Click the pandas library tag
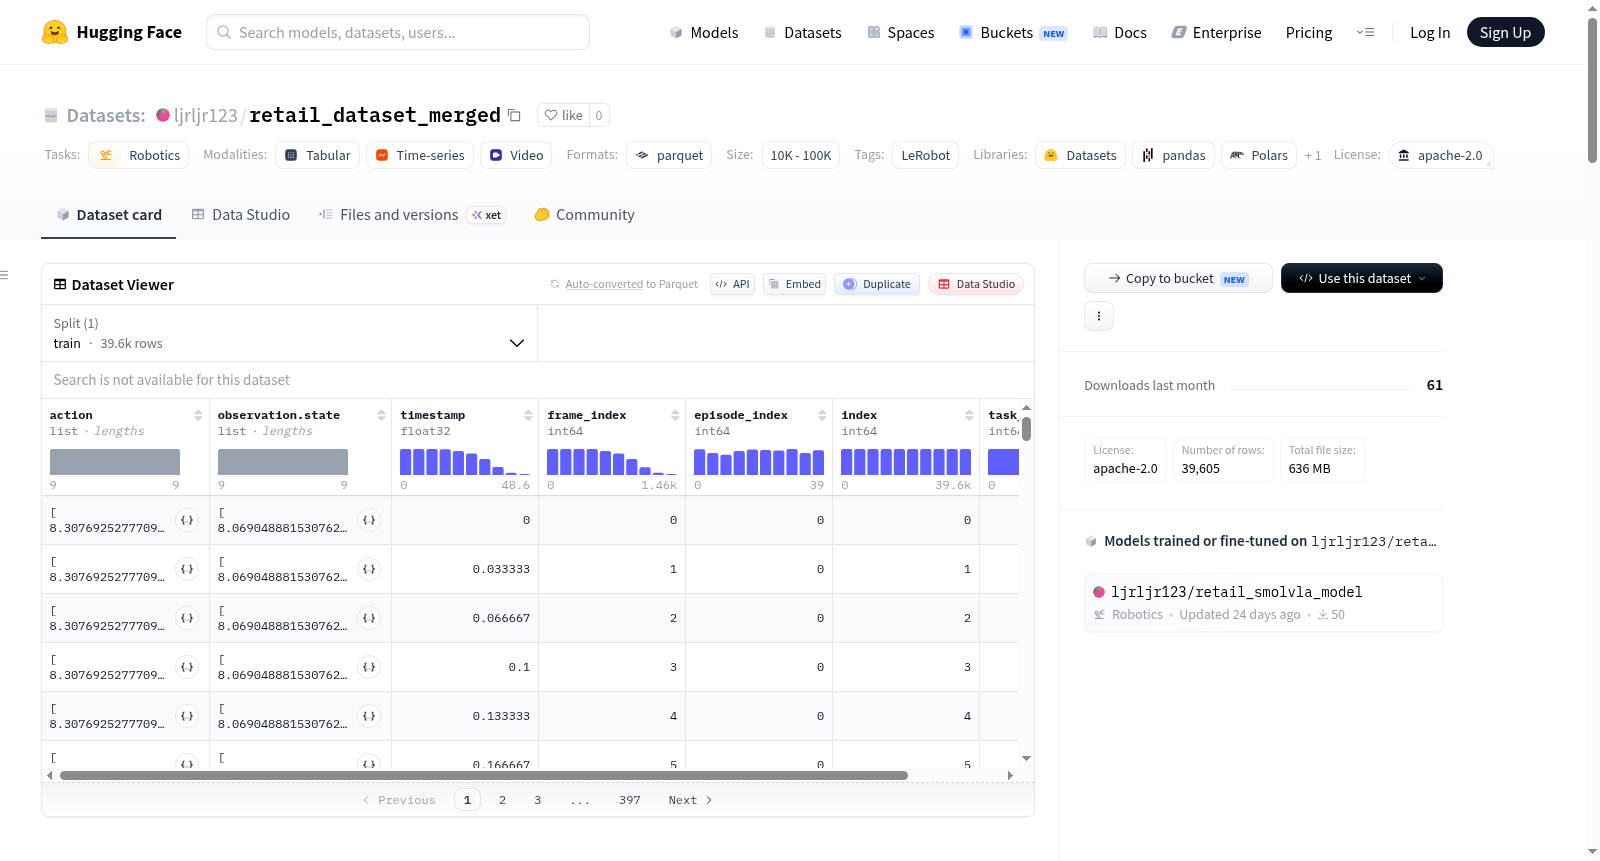Viewport: 1600px width, 861px height. click(x=1174, y=155)
